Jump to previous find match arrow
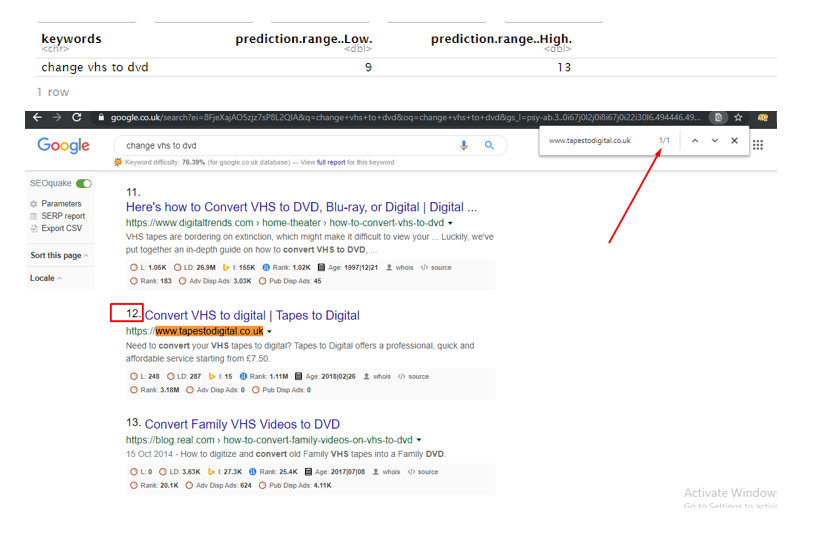This screenshot has width=821, height=535. click(x=695, y=141)
